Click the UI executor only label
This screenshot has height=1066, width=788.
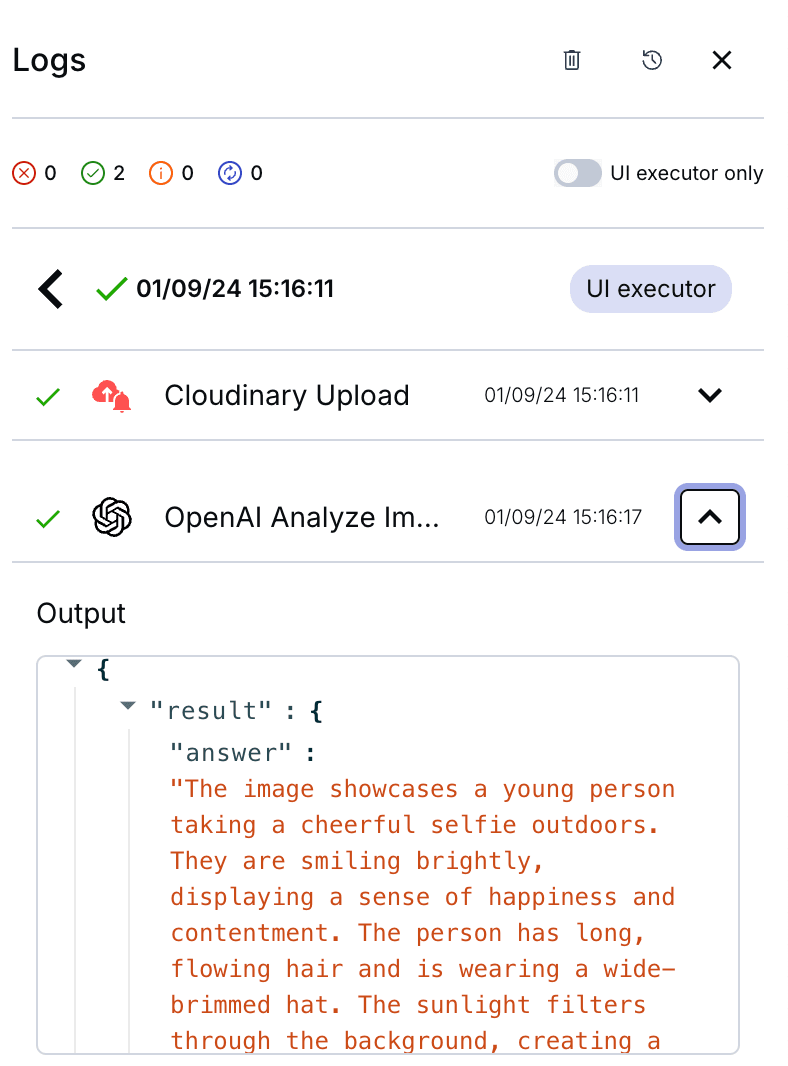coord(687,173)
